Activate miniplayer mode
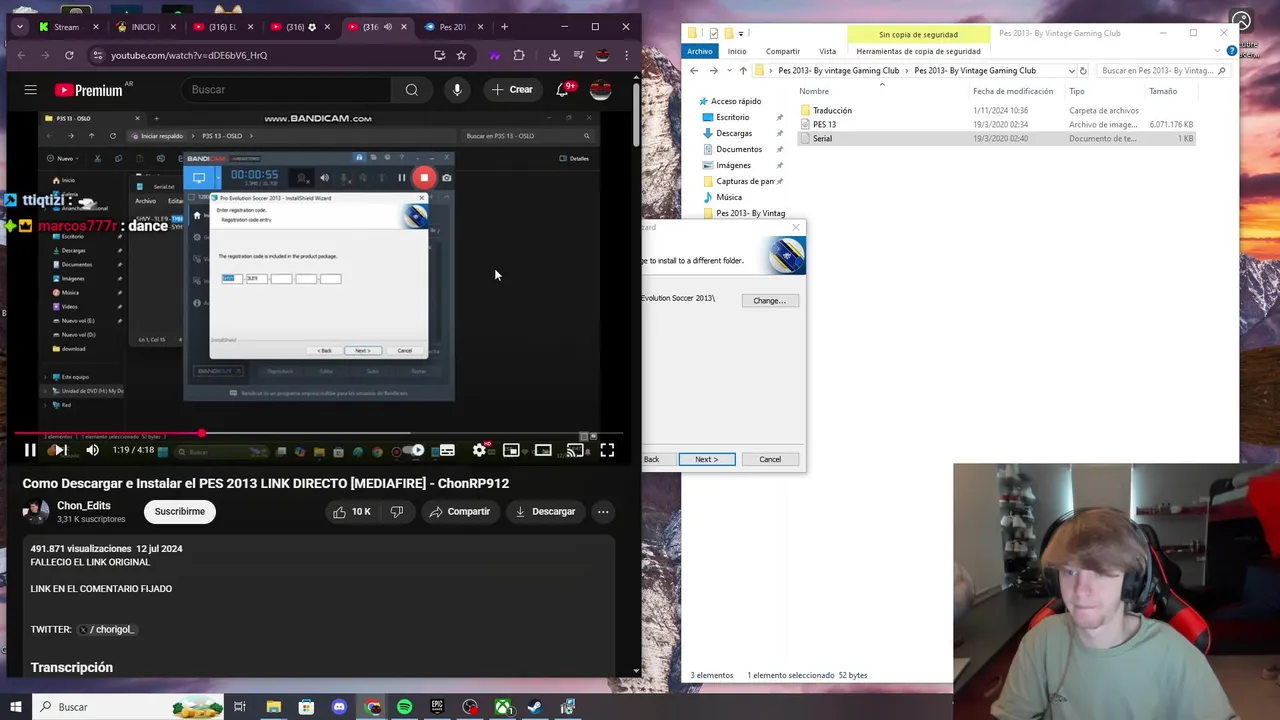 [511, 450]
